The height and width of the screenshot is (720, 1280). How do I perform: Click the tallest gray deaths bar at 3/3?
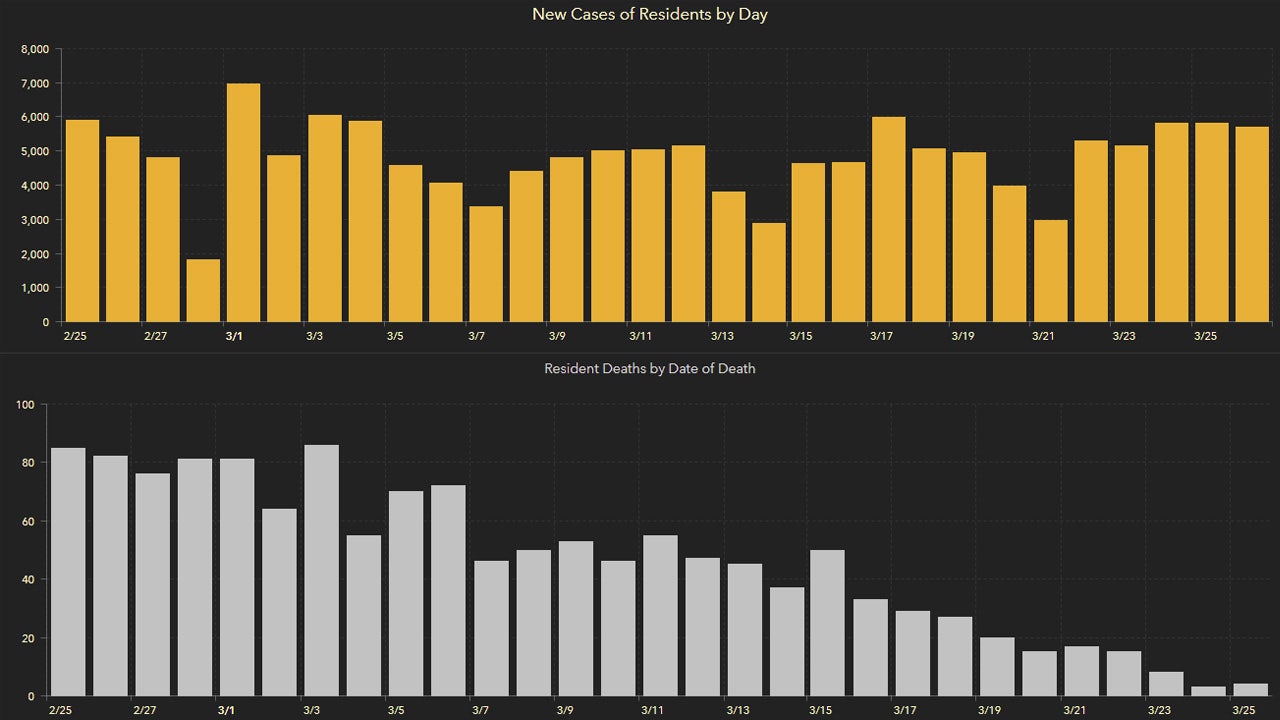pos(321,570)
